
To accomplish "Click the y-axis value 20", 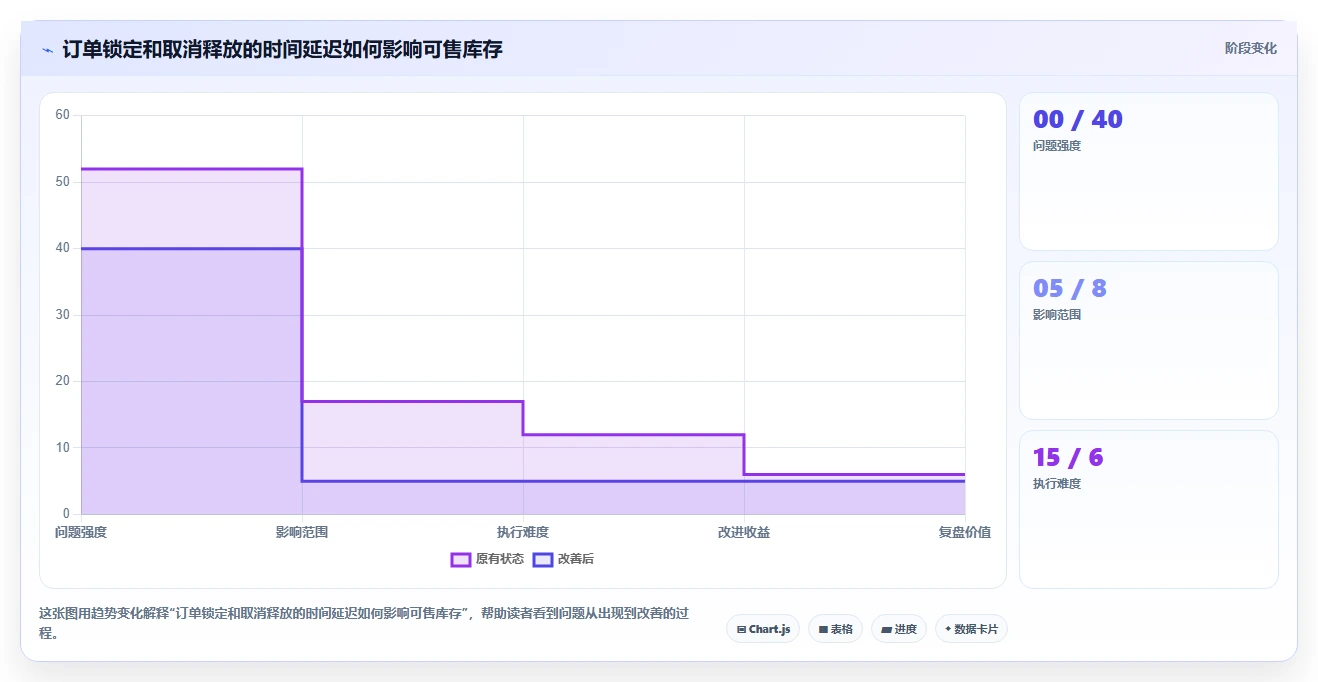I will tap(63, 381).
